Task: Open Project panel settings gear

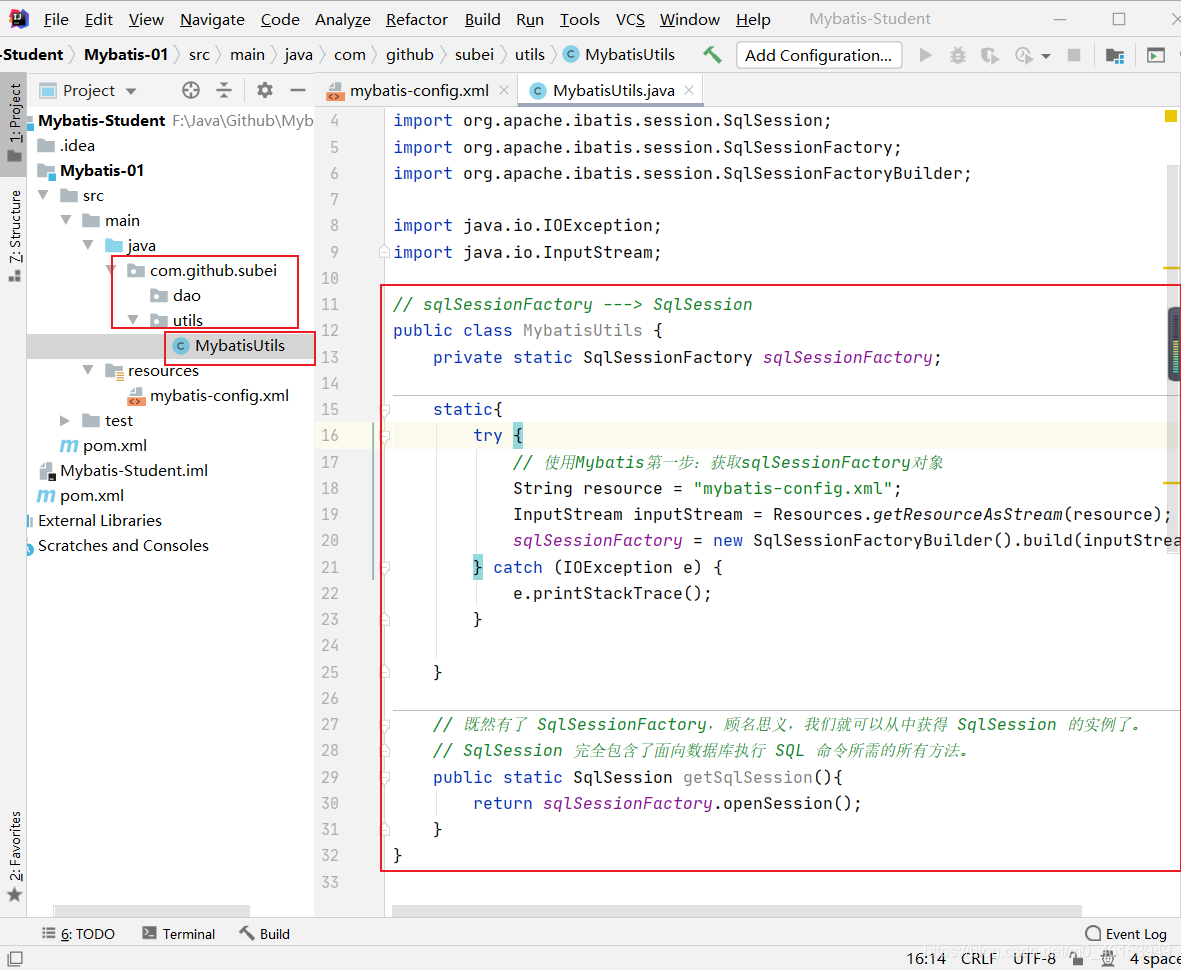Action: point(265,91)
